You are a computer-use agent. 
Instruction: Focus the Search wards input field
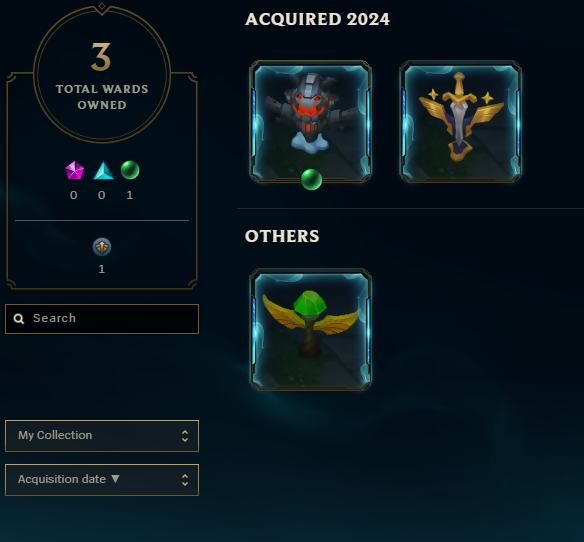pyautogui.click(x=102, y=319)
